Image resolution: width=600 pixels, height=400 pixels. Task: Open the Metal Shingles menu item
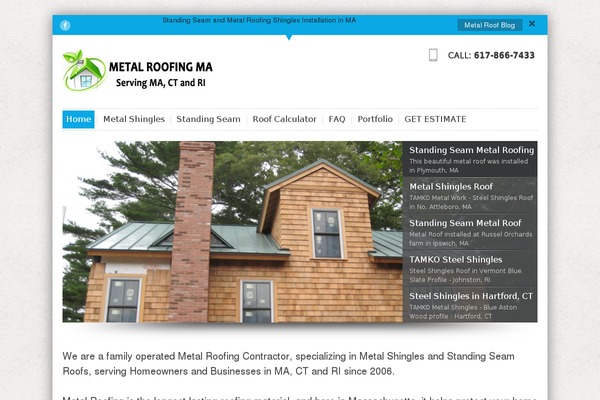point(134,119)
